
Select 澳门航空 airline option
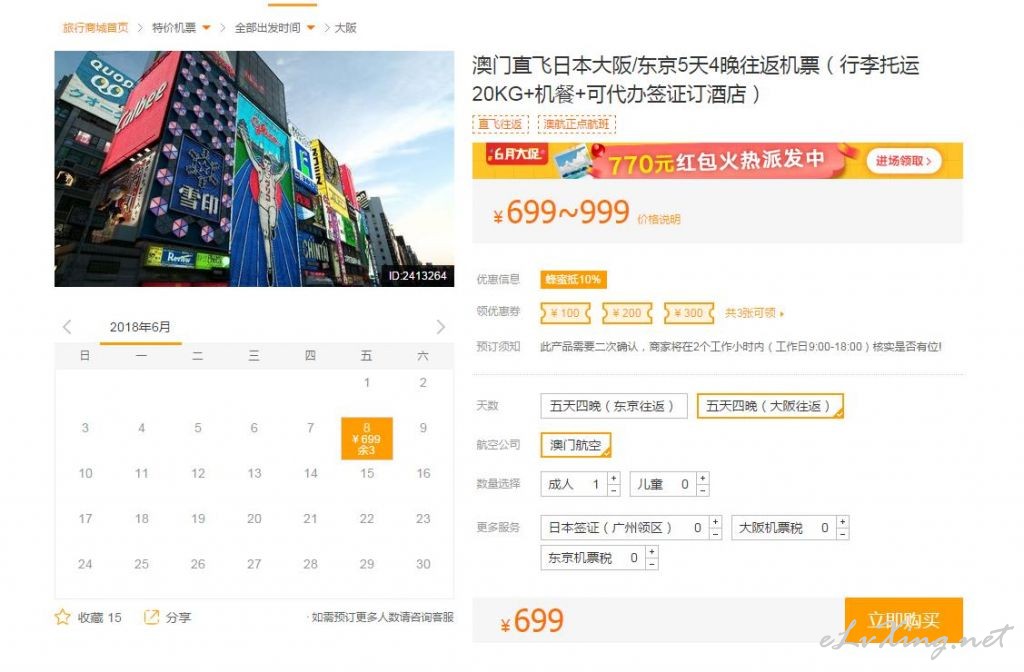576,445
